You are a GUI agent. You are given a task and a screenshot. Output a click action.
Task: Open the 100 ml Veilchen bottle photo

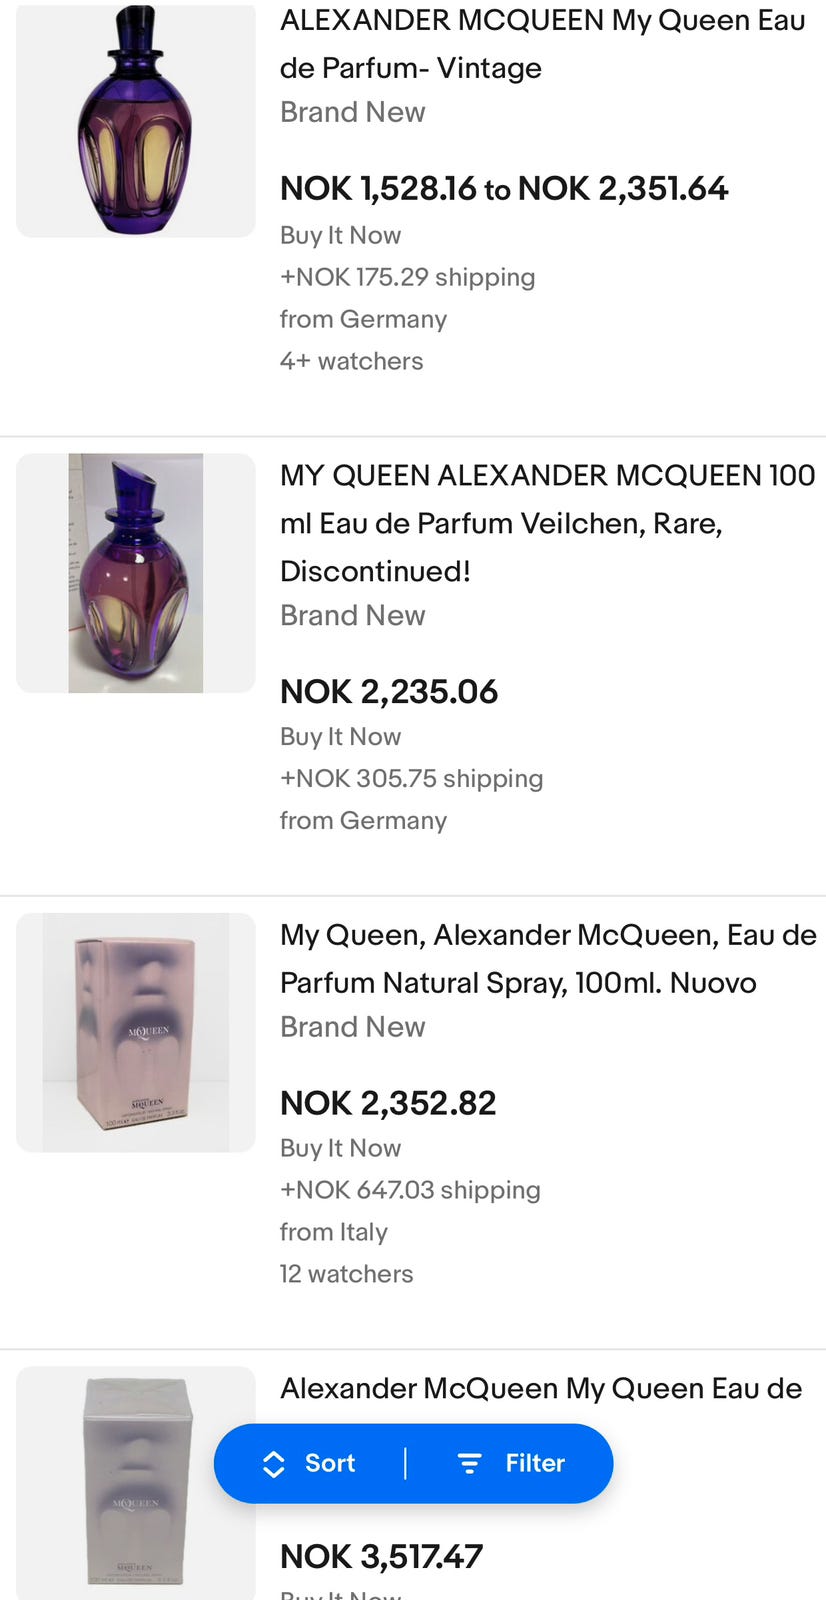[136, 573]
